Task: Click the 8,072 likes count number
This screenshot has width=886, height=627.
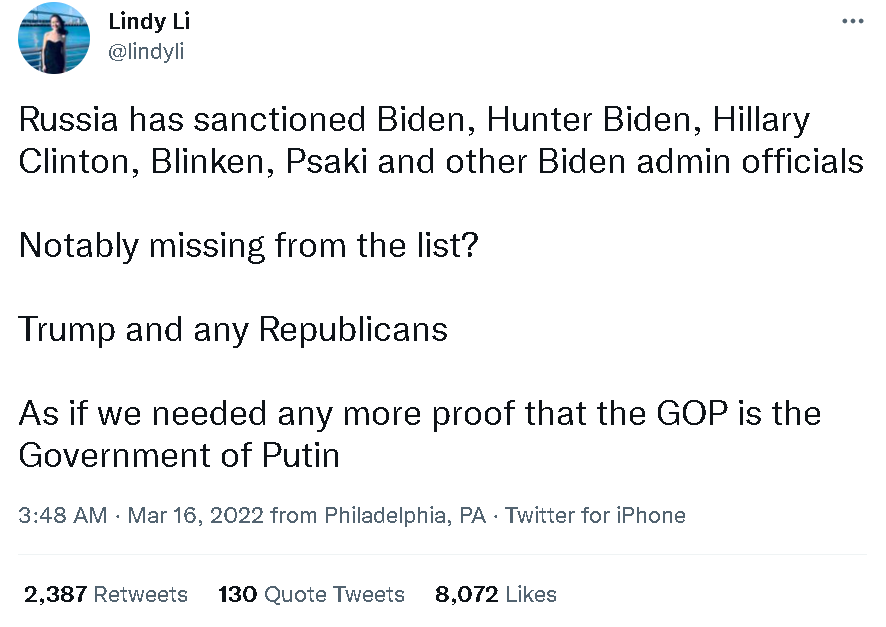Action: pyautogui.click(x=466, y=594)
